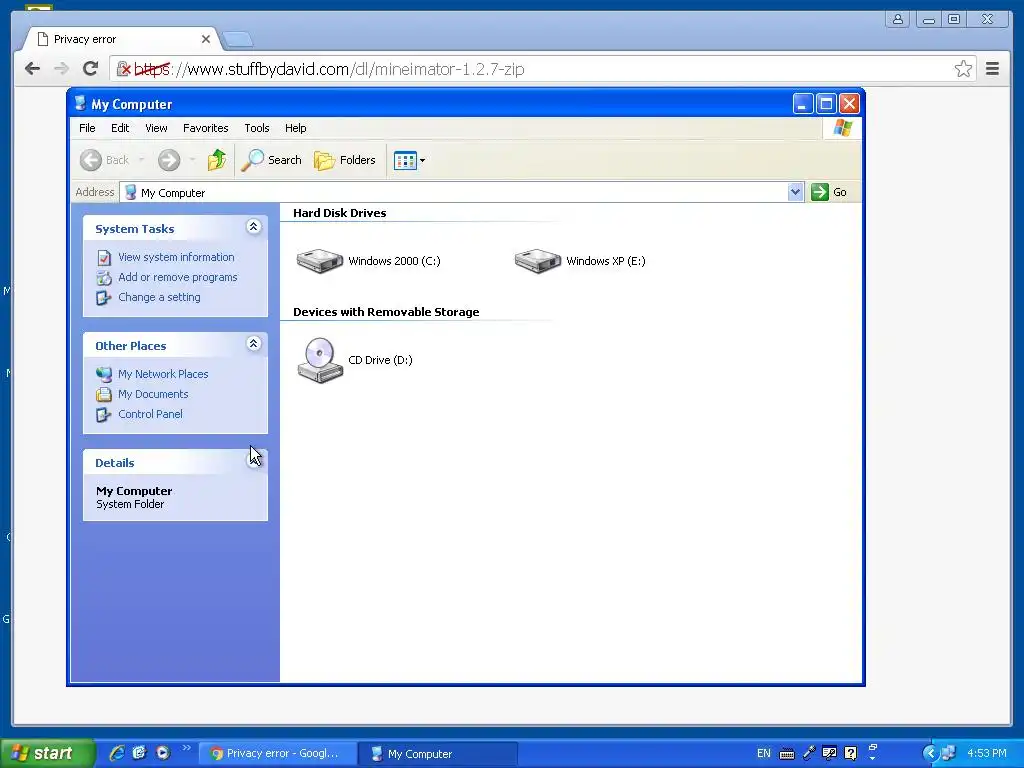This screenshot has width=1024, height=768.
Task: Switch to My Computer taskbar button
Action: [438, 754]
